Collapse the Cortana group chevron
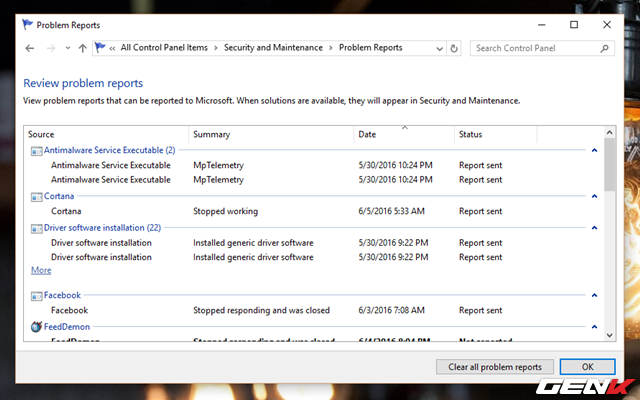This screenshot has width=640, height=400. tap(594, 197)
